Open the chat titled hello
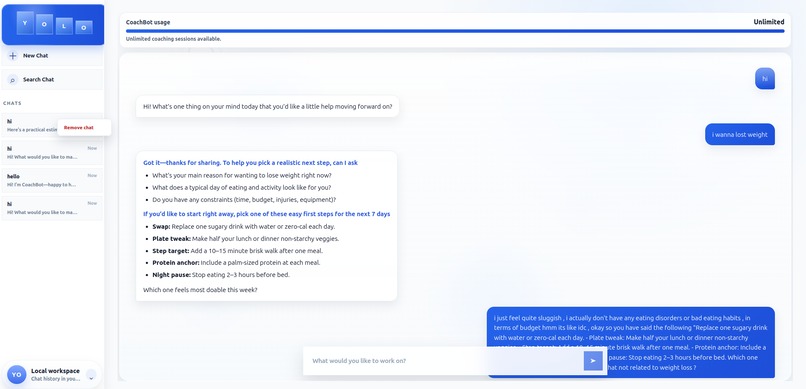Image resolution: width=806 pixels, height=389 pixels. [52, 180]
